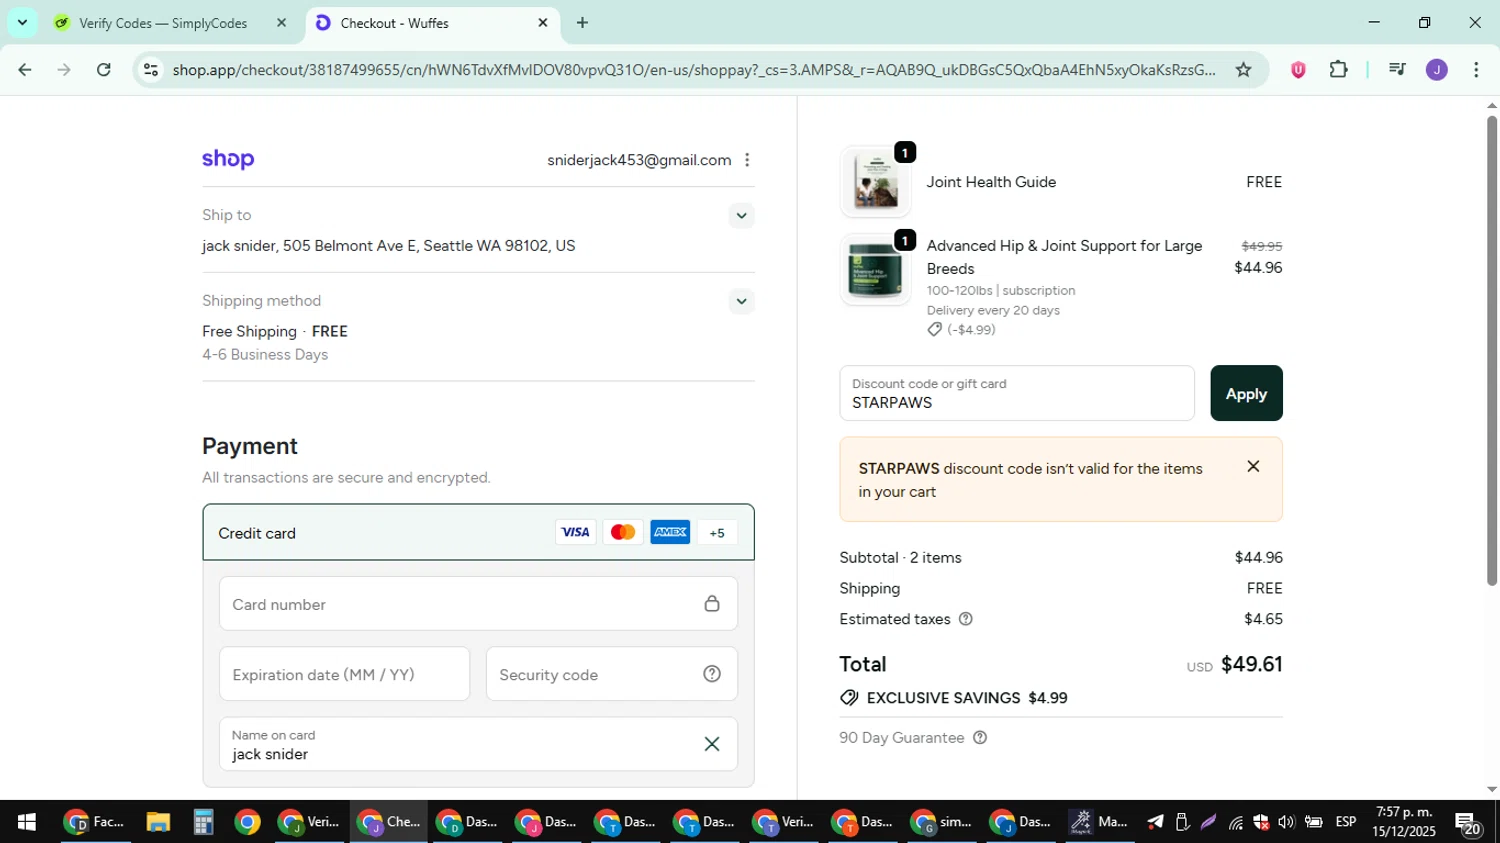Open a new browser tab
This screenshot has height=843, width=1500.
(582, 23)
